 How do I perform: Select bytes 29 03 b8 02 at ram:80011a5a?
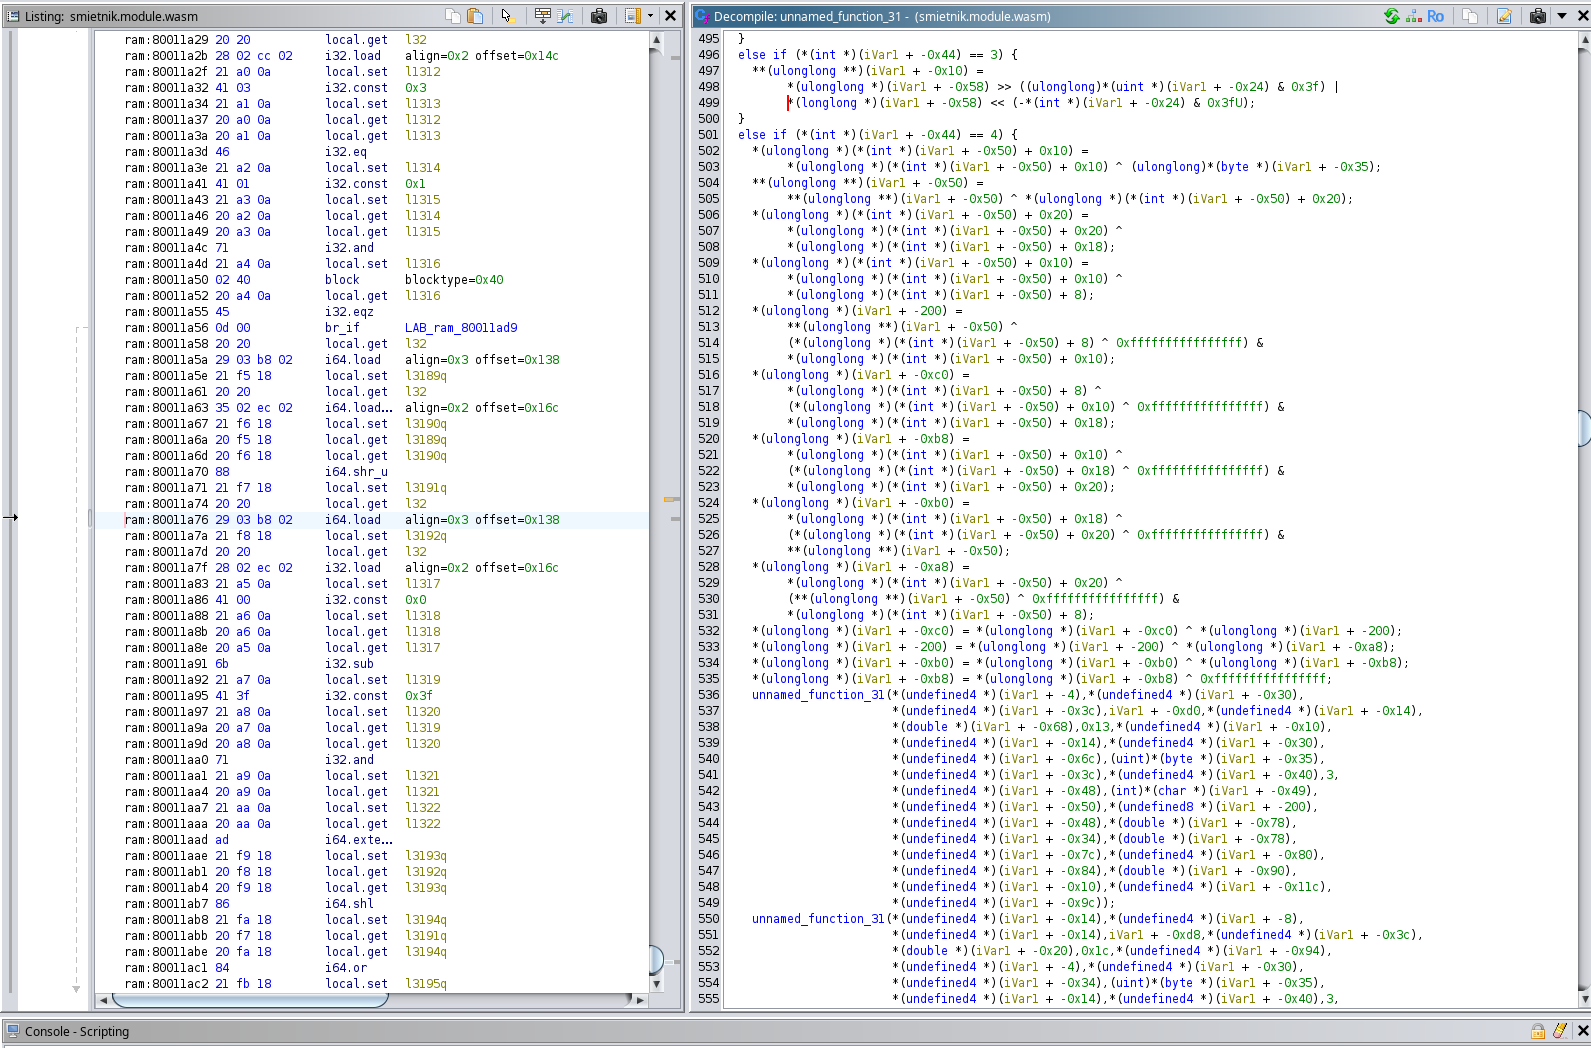click(254, 360)
